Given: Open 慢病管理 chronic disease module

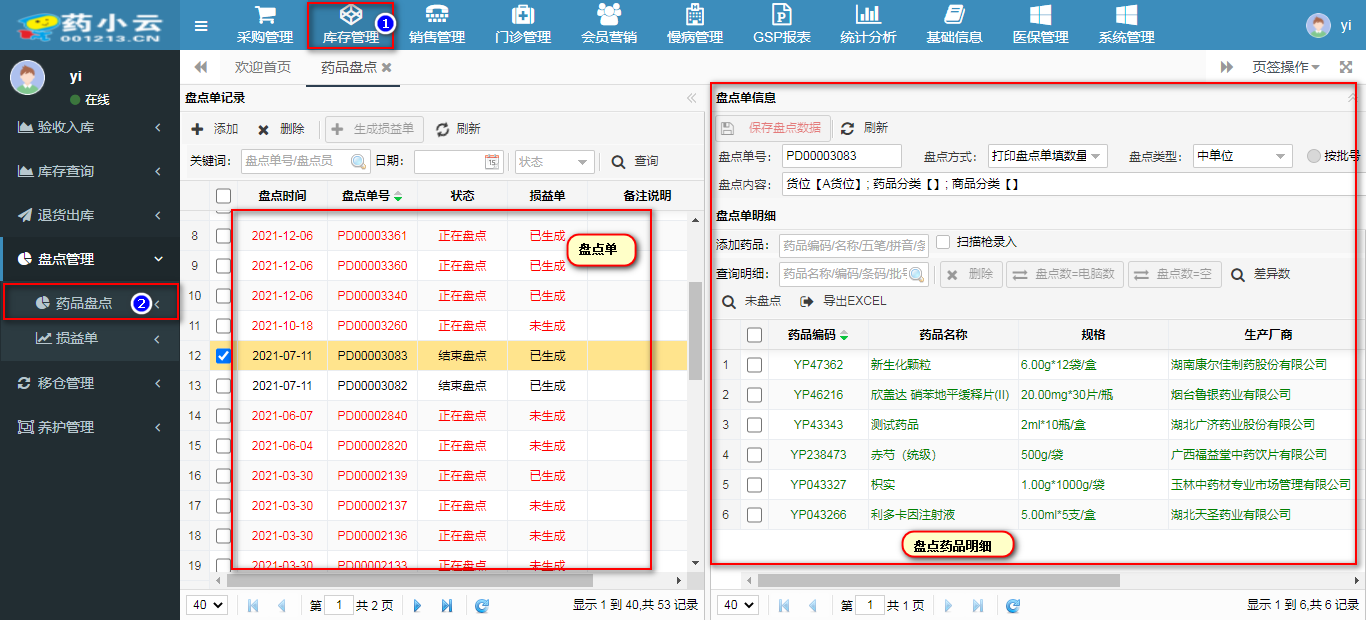Looking at the screenshot, I should pyautogui.click(x=695, y=25).
